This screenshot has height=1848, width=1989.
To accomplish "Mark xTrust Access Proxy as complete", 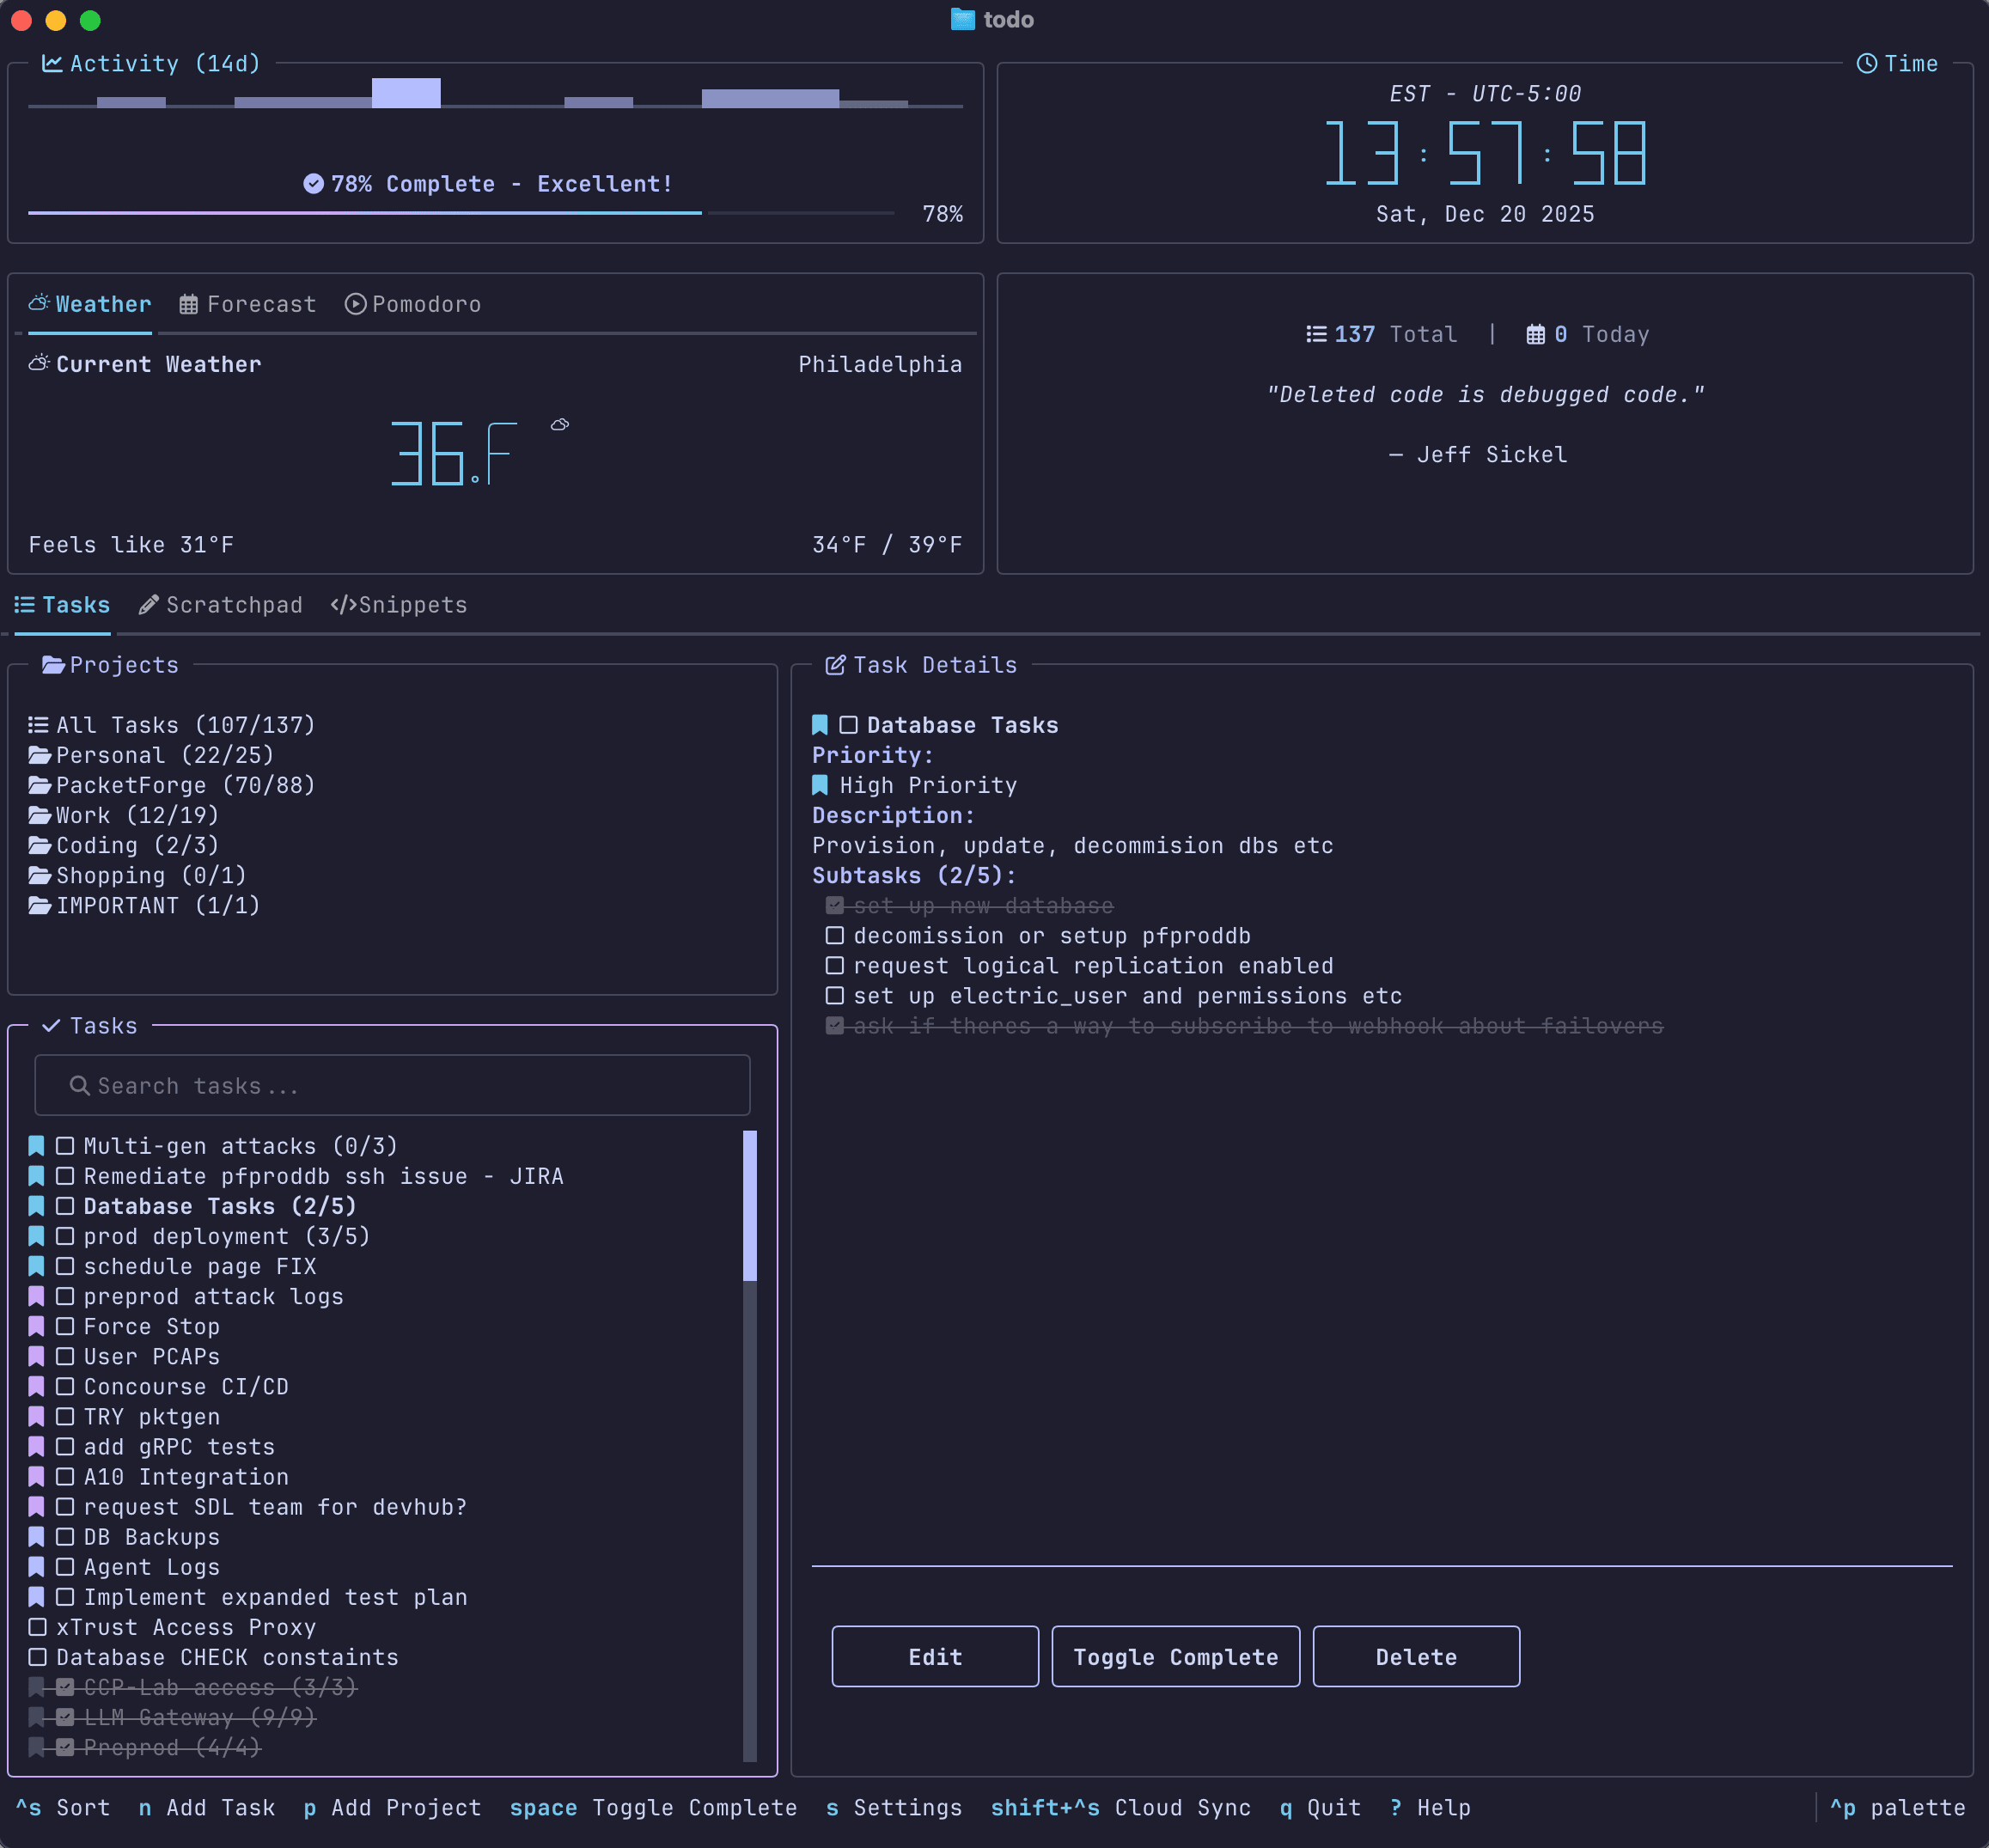I will tap(38, 1627).
